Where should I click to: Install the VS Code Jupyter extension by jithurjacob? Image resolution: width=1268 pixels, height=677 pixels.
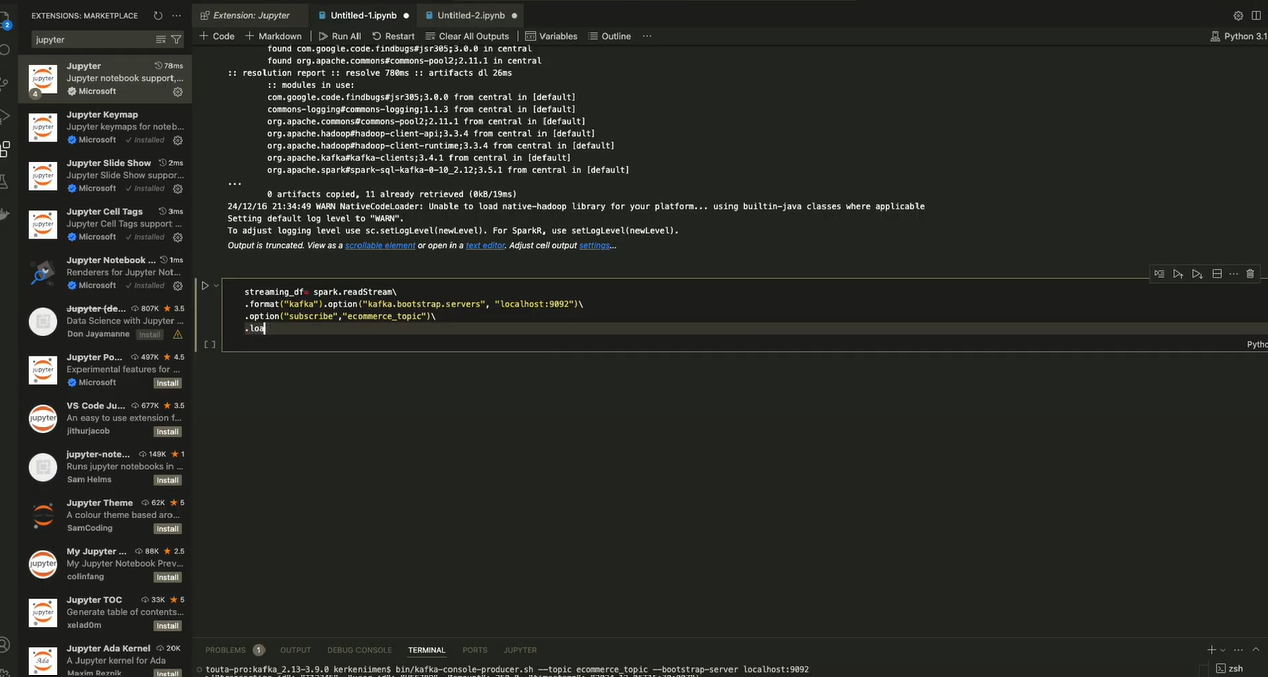tap(167, 432)
